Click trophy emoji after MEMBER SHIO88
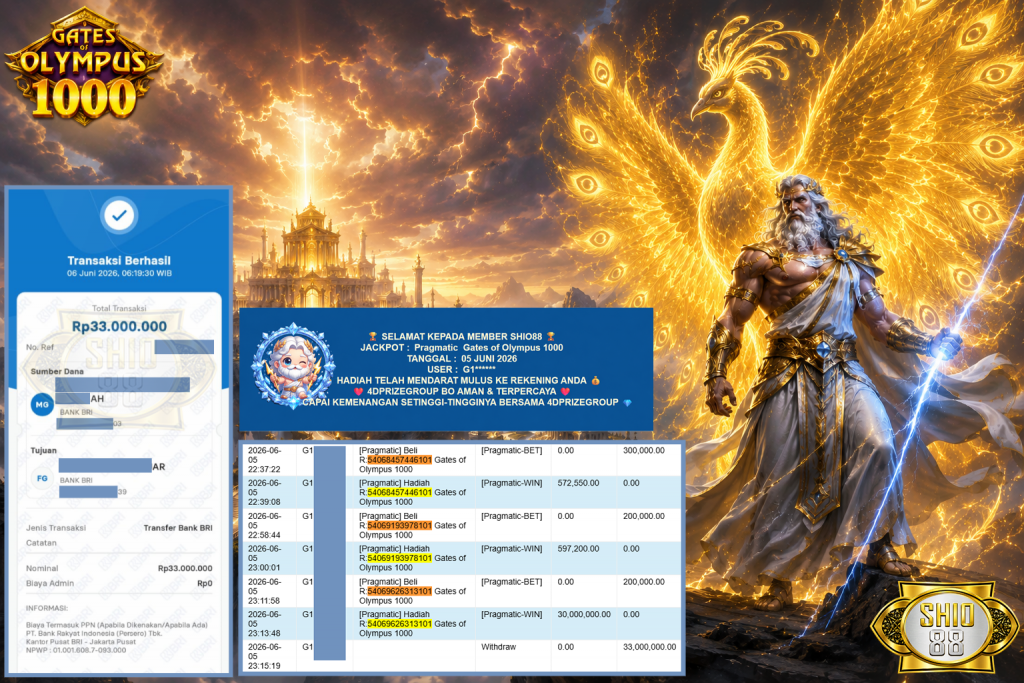Screen dimensions: 1024x683 551,336
